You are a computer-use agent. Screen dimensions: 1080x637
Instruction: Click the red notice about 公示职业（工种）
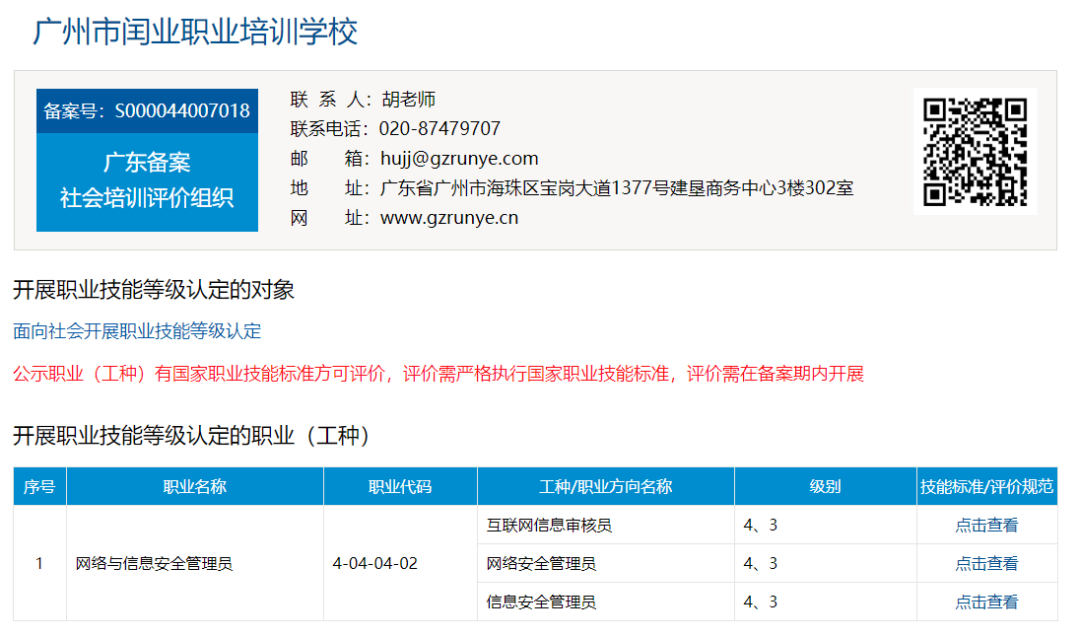click(x=438, y=374)
